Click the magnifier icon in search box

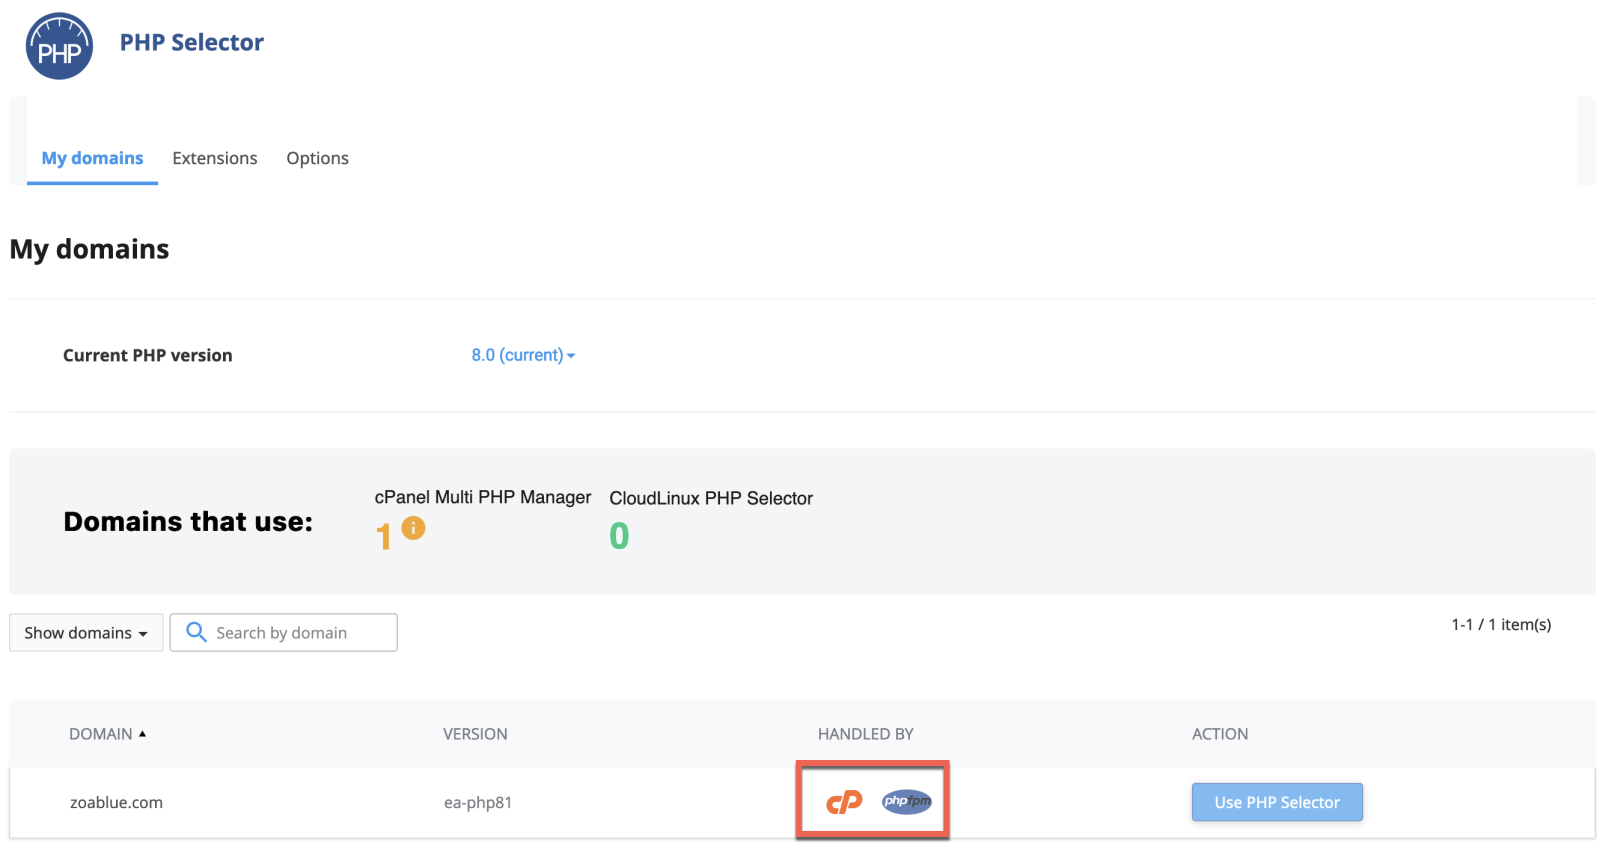pyautogui.click(x=196, y=632)
